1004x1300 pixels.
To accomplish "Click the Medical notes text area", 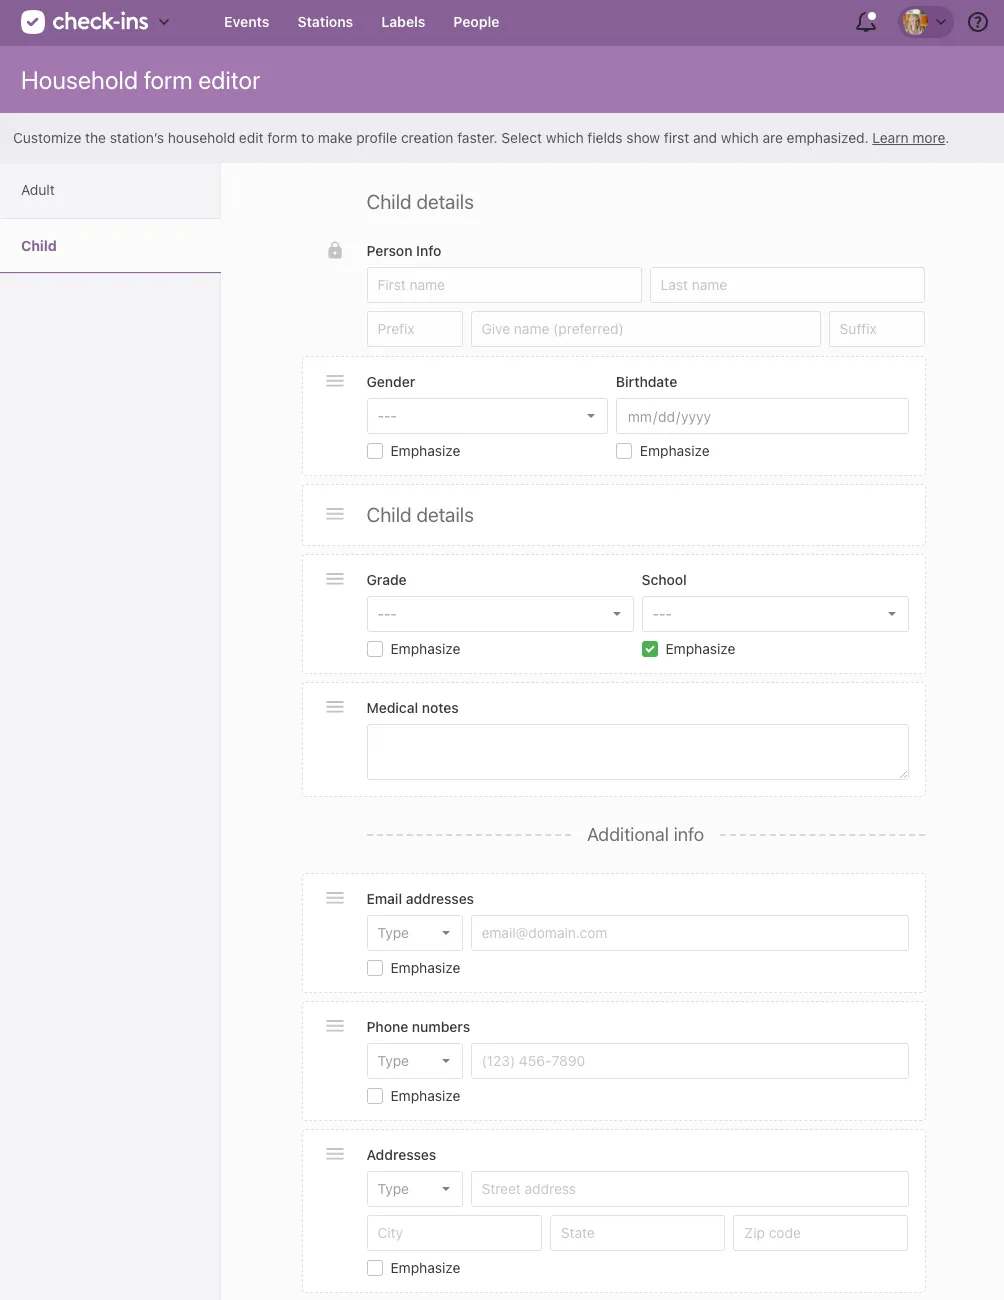I will (x=637, y=752).
